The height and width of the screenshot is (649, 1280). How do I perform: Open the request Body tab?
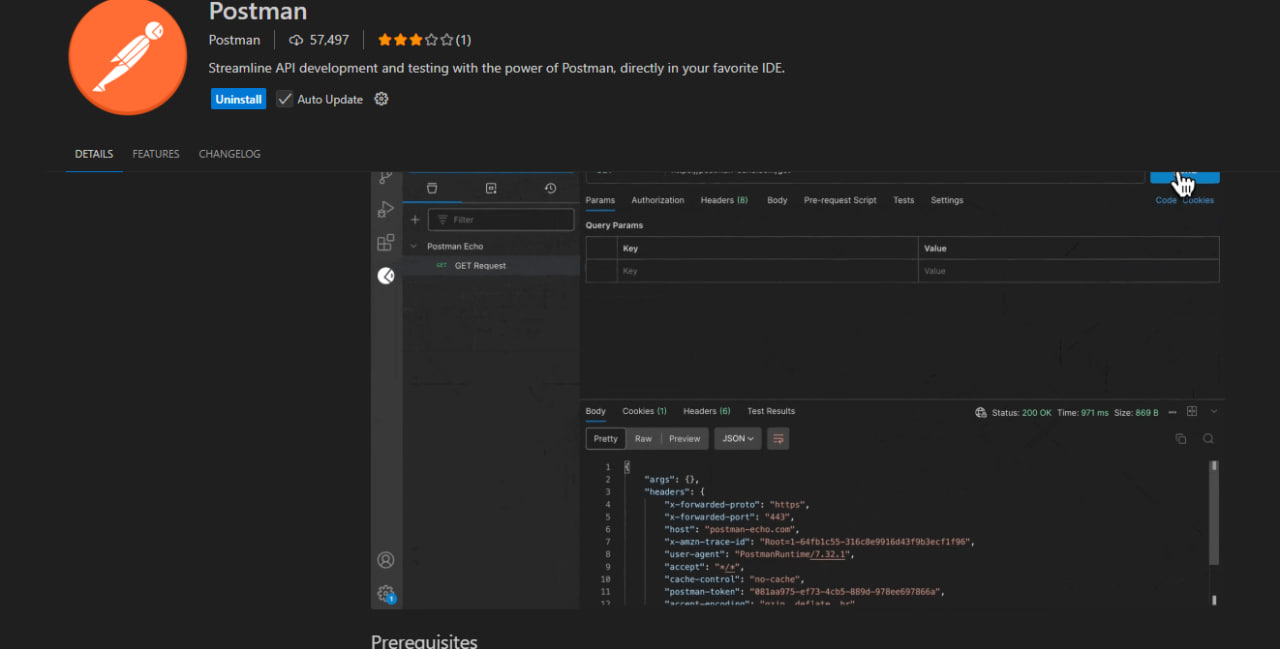(x=777, y=200)
